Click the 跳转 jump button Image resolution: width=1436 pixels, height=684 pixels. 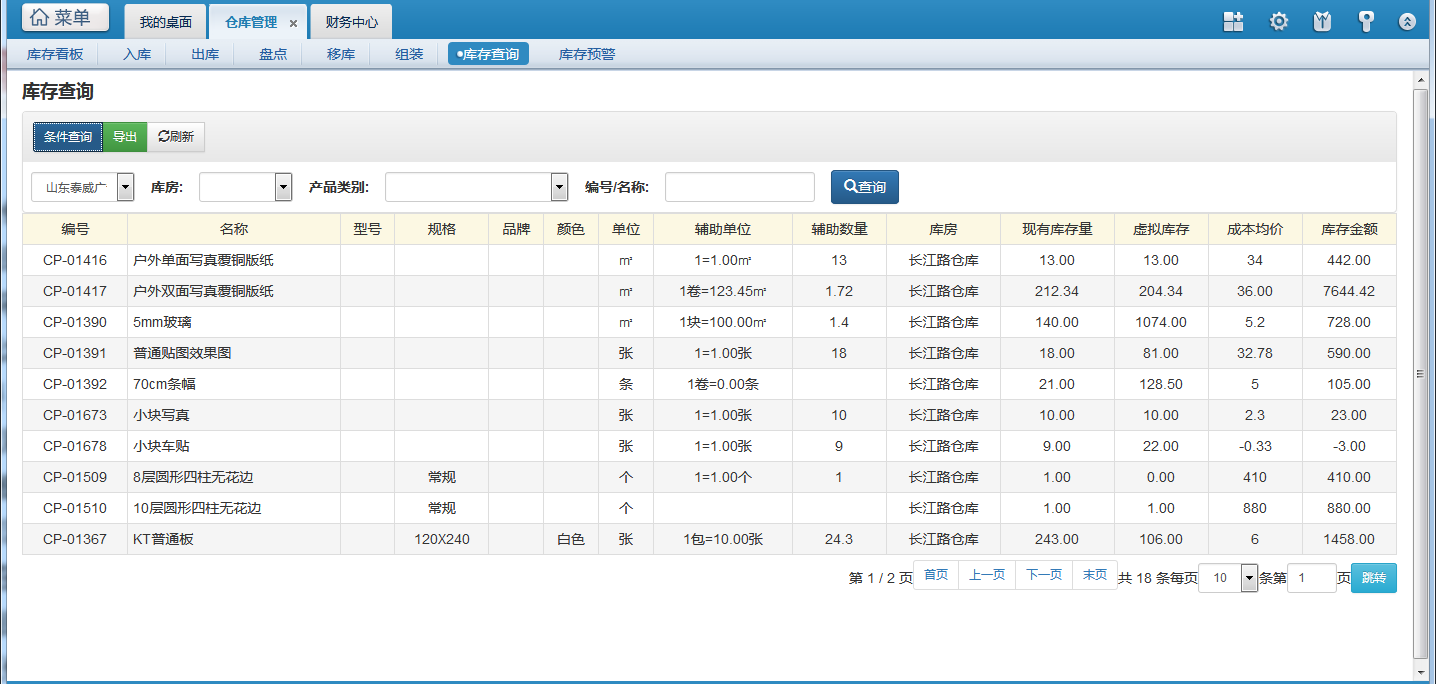click(x=1374, y=578)
